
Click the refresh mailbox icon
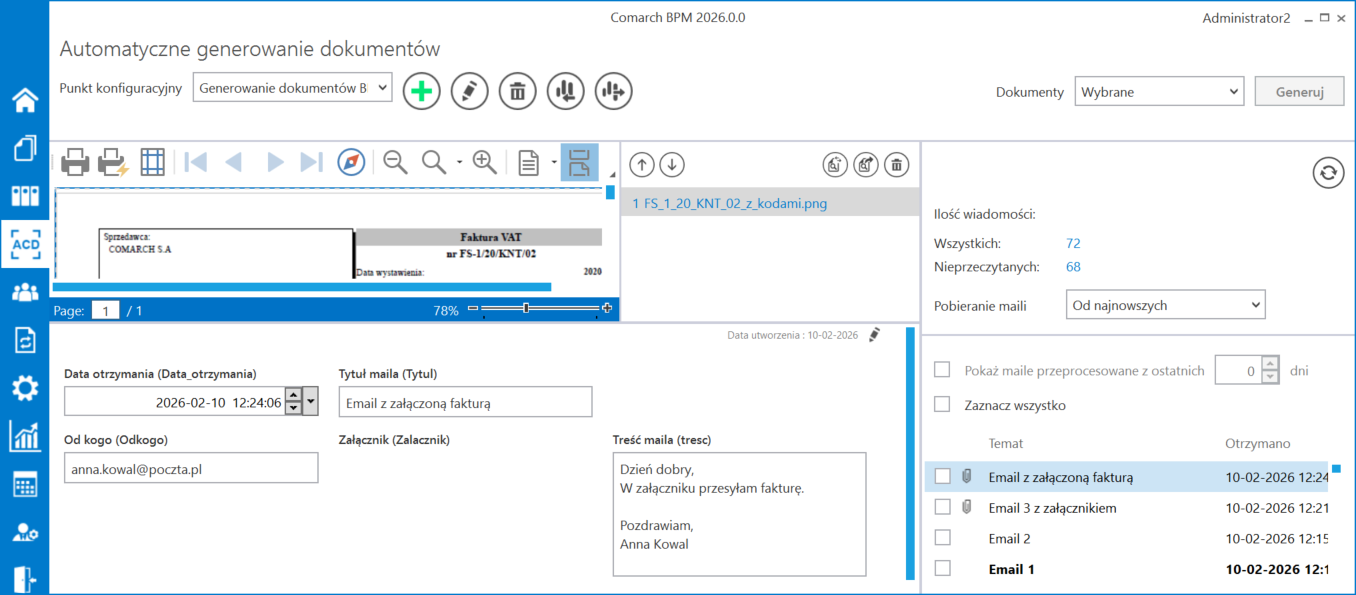pos(1327,173)
